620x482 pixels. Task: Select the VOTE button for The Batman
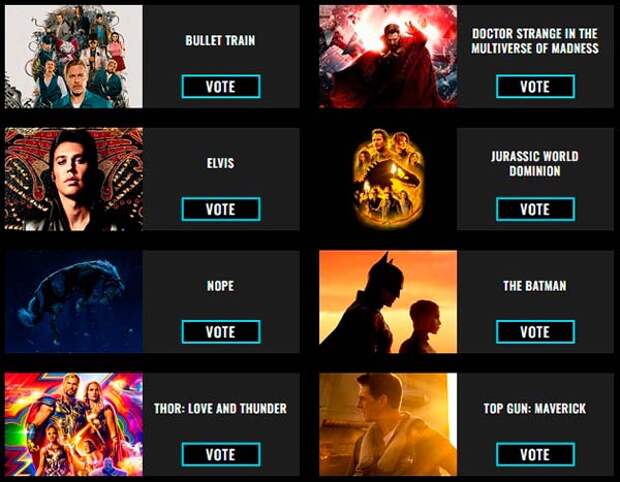(535, 332)
